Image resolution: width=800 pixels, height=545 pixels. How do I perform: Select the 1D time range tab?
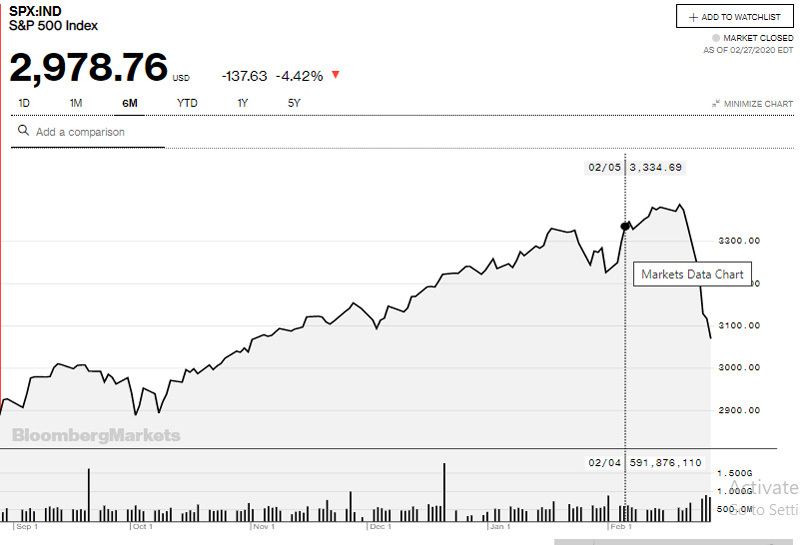tap(25, 103)
